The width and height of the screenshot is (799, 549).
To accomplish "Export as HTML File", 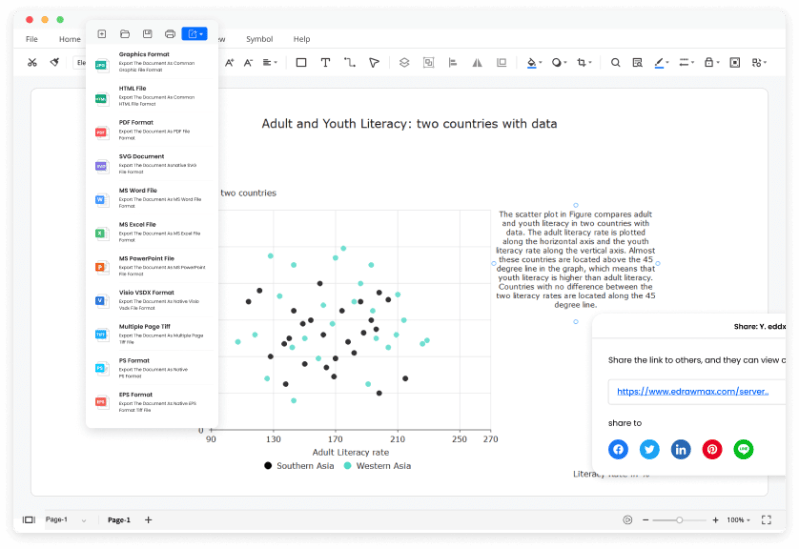I will click(152, 96).
